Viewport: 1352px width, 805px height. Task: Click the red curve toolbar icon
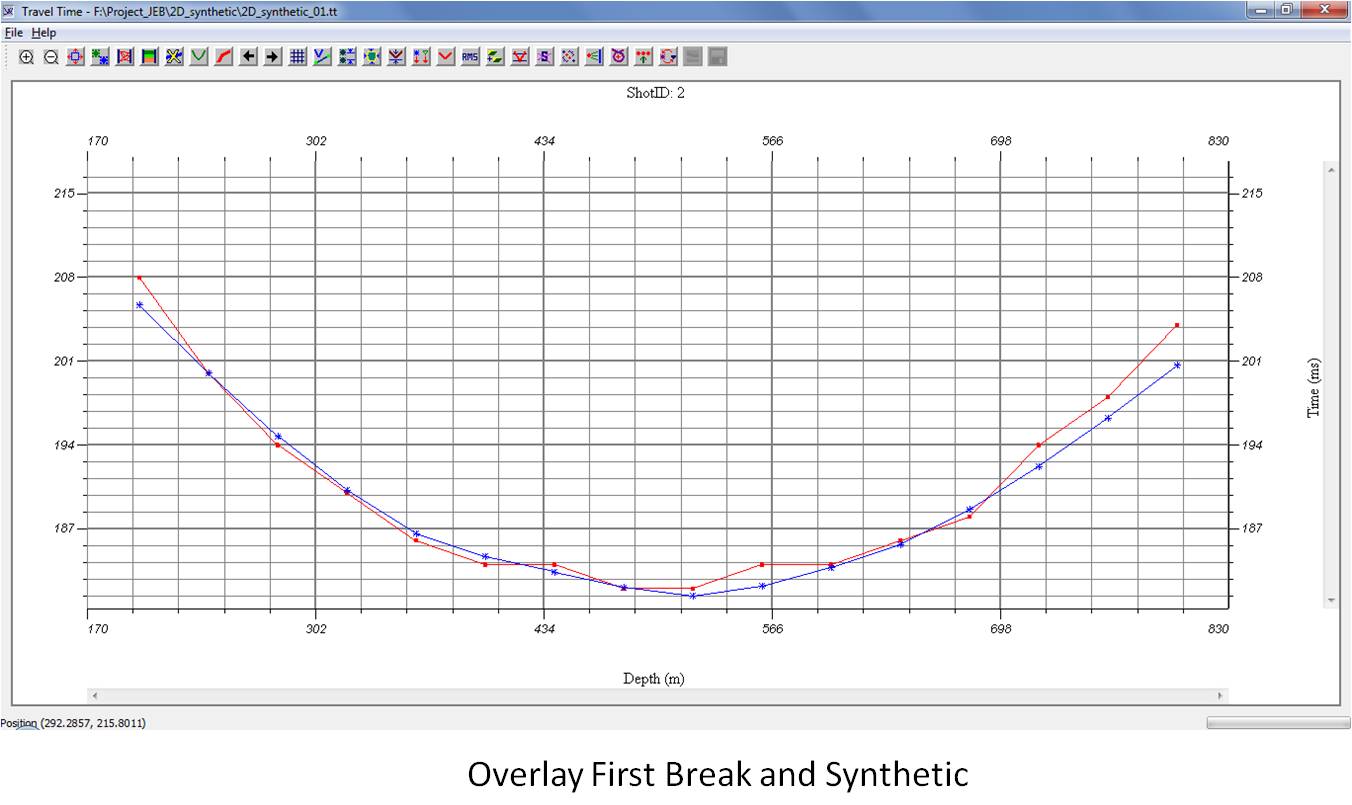223,57
